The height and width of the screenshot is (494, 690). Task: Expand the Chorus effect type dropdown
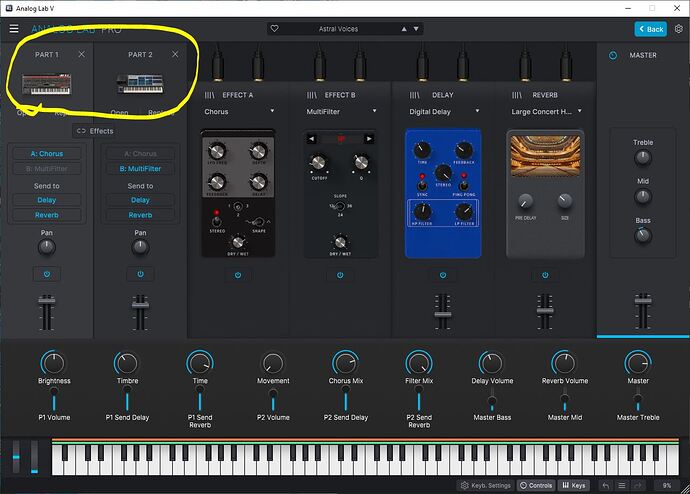tap(239, 112)
